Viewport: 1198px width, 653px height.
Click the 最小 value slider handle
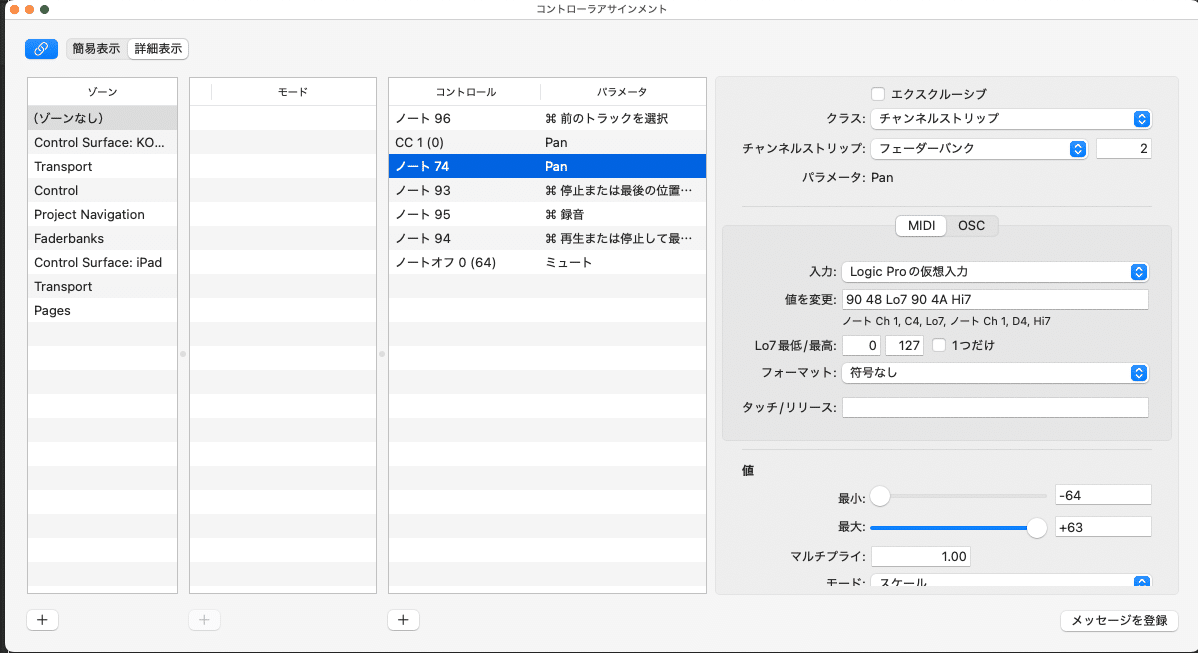tap(880, 495)
